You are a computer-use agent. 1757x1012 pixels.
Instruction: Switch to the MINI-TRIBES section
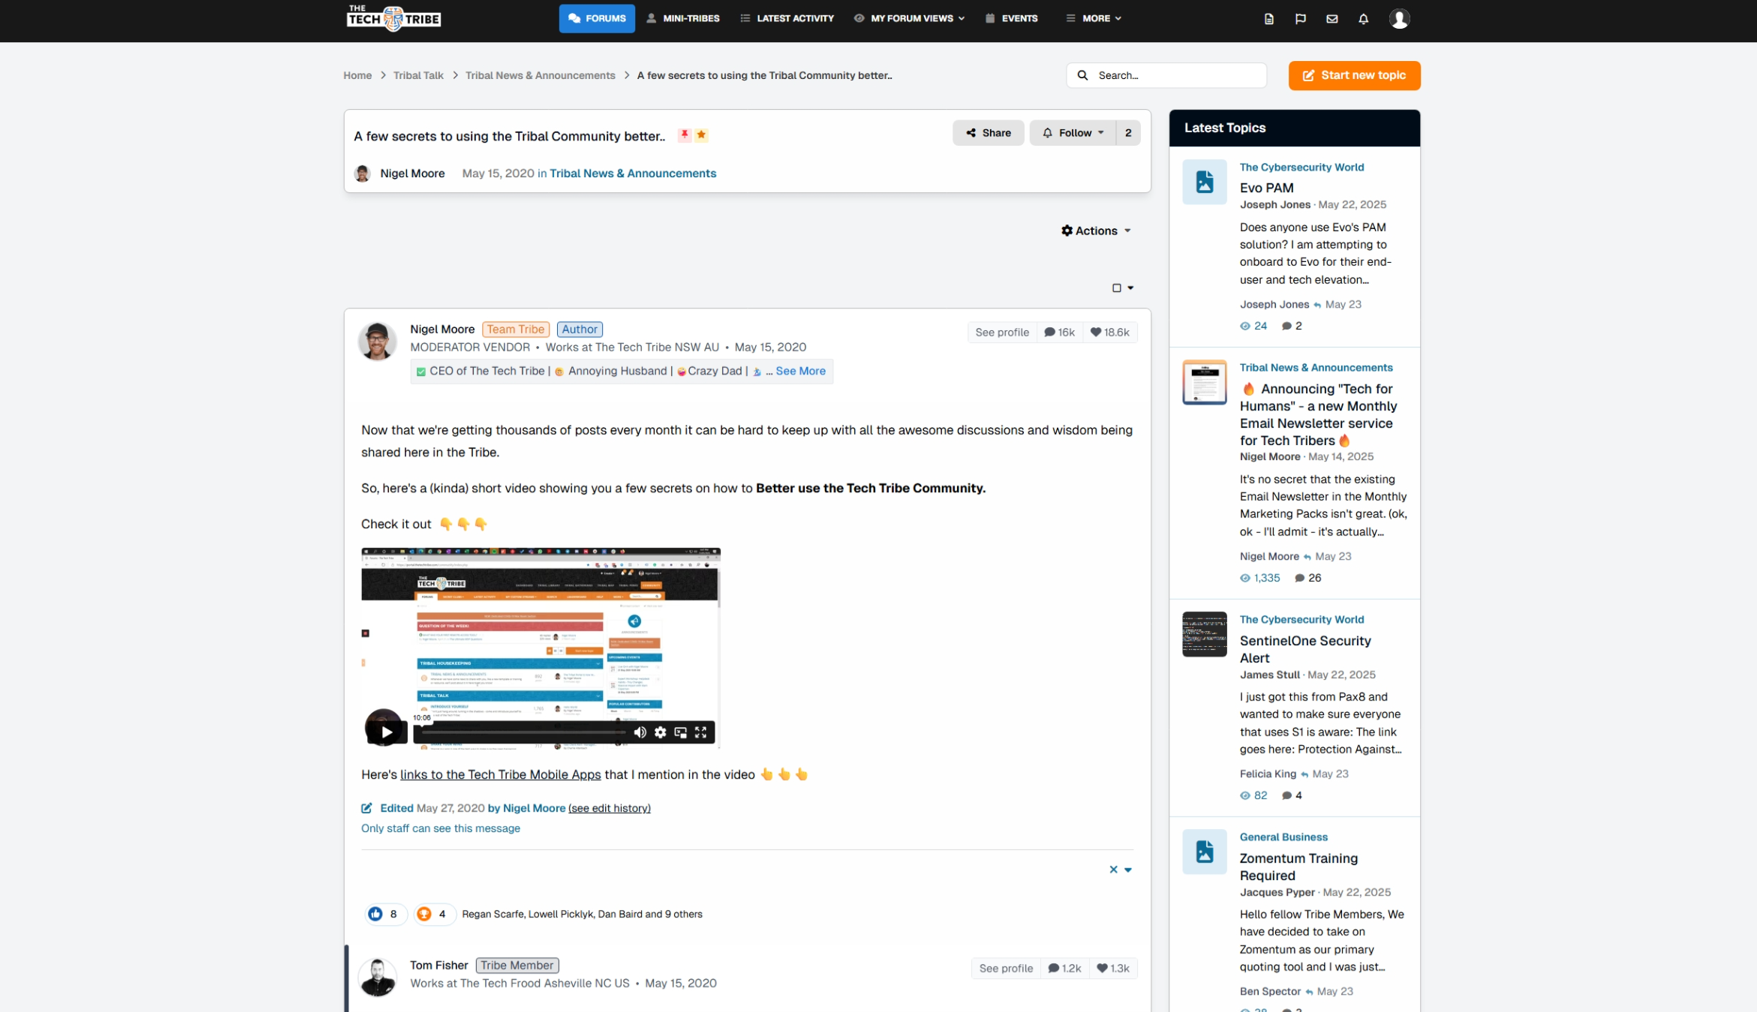point(683,18)
